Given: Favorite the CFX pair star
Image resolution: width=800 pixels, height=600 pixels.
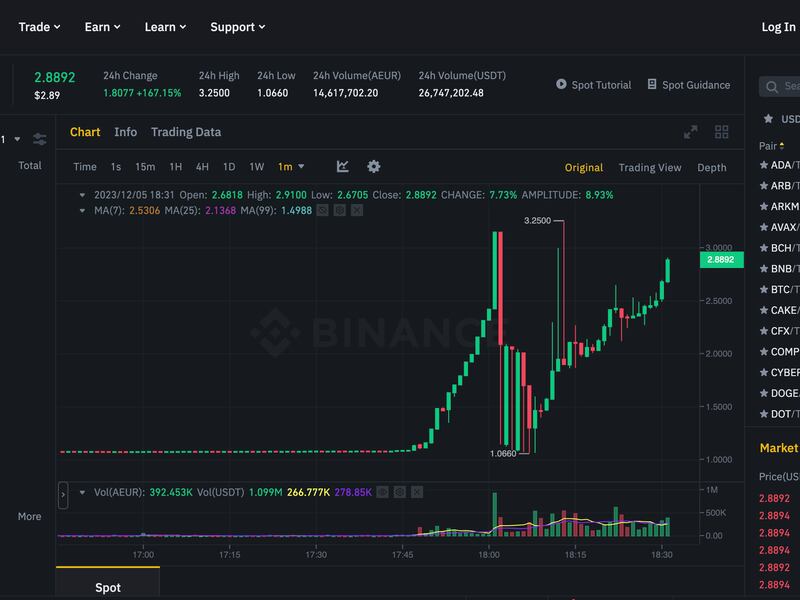Looking at the screenshot, I should click(764, 331).
